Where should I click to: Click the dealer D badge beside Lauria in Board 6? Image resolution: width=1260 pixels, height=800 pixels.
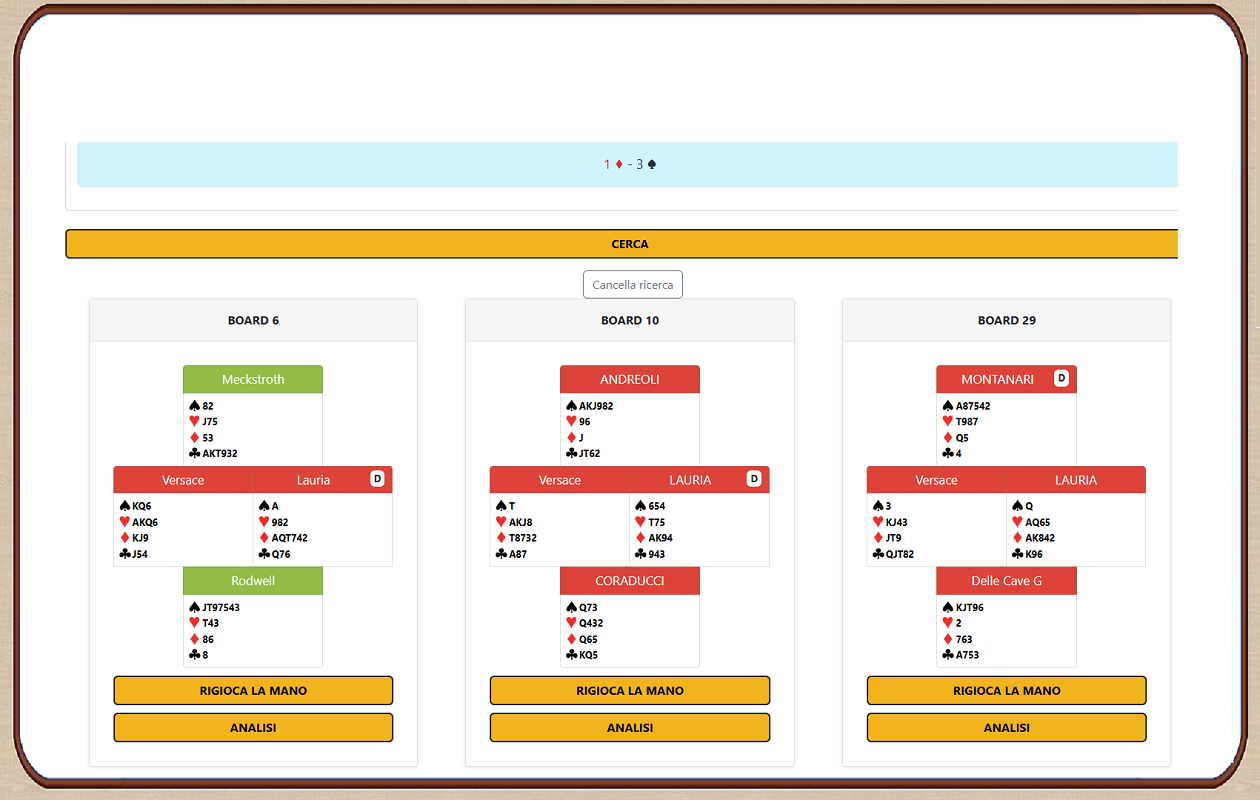[377, 479]
